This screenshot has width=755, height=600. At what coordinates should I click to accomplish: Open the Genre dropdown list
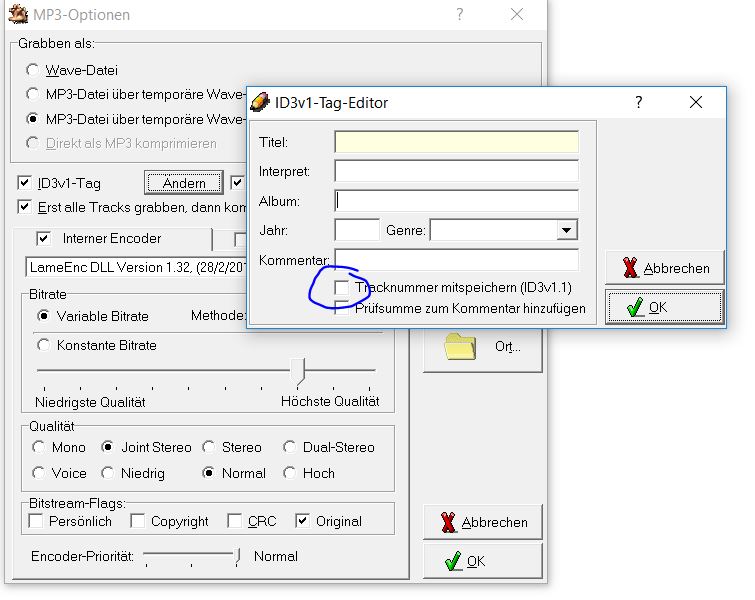[x=567, y=230]
